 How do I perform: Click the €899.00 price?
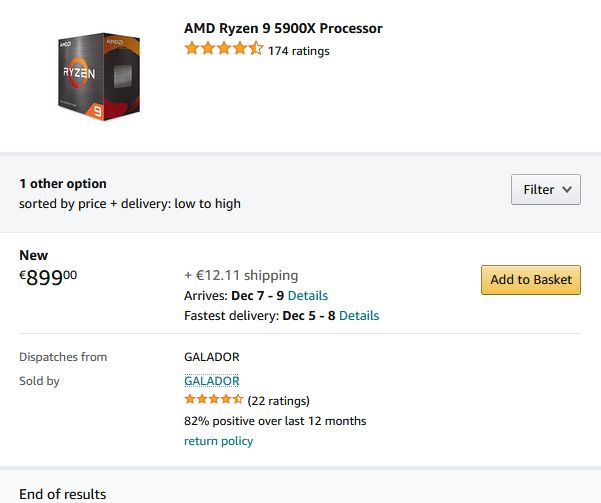tap(48, 277)
